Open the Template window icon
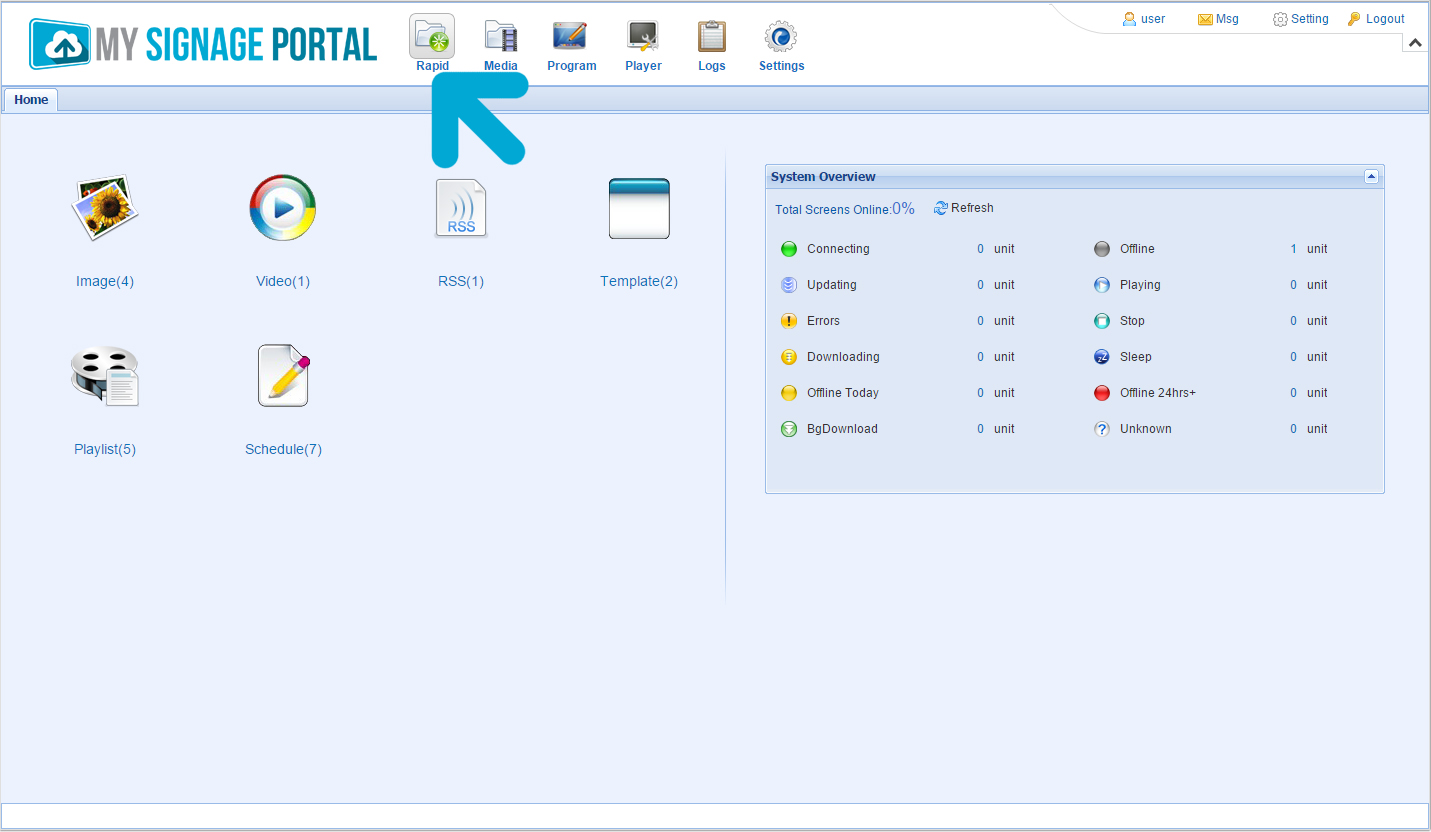 coord(639,208)
